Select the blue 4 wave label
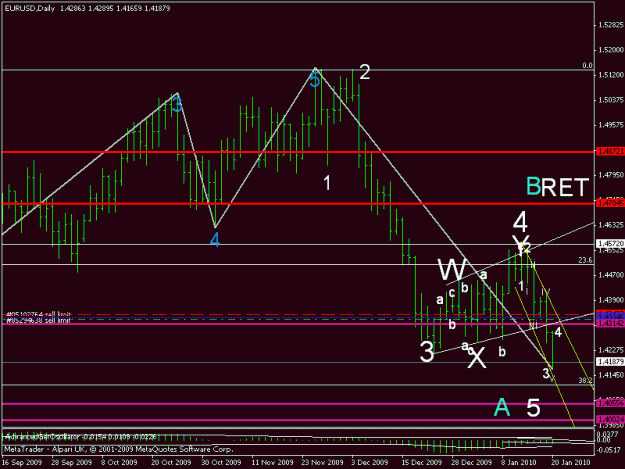Viewport: 625px width, 469px height. (x=214, y=240)
